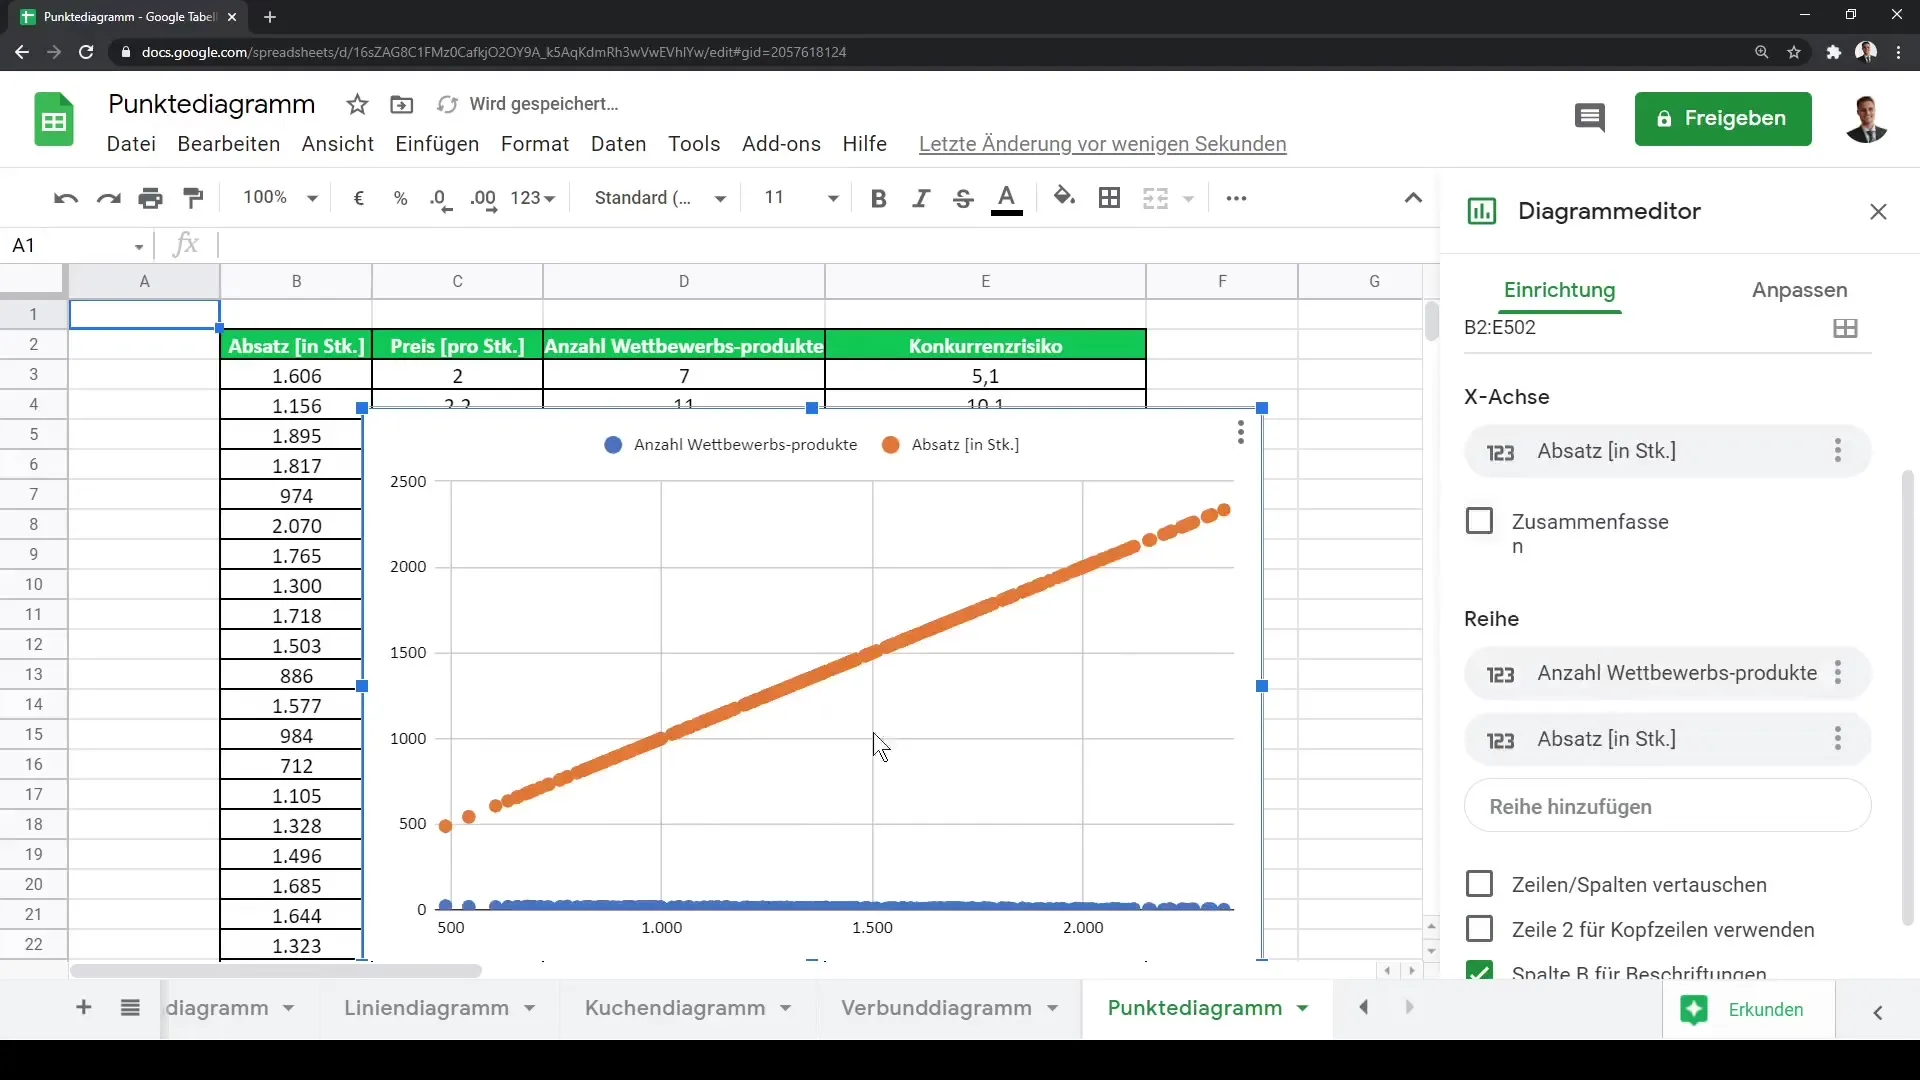Open Anzahl Wettbewerbs-produkte series options

pos(1838,673)
